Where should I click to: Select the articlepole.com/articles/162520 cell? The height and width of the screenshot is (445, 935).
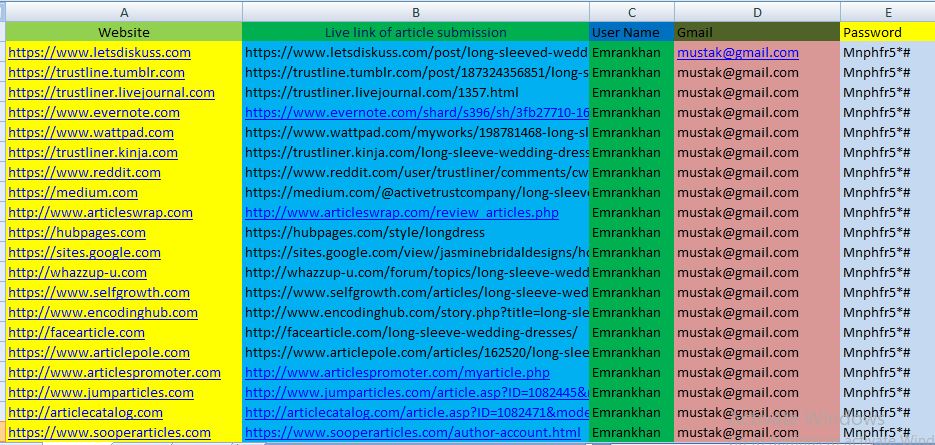416,353
